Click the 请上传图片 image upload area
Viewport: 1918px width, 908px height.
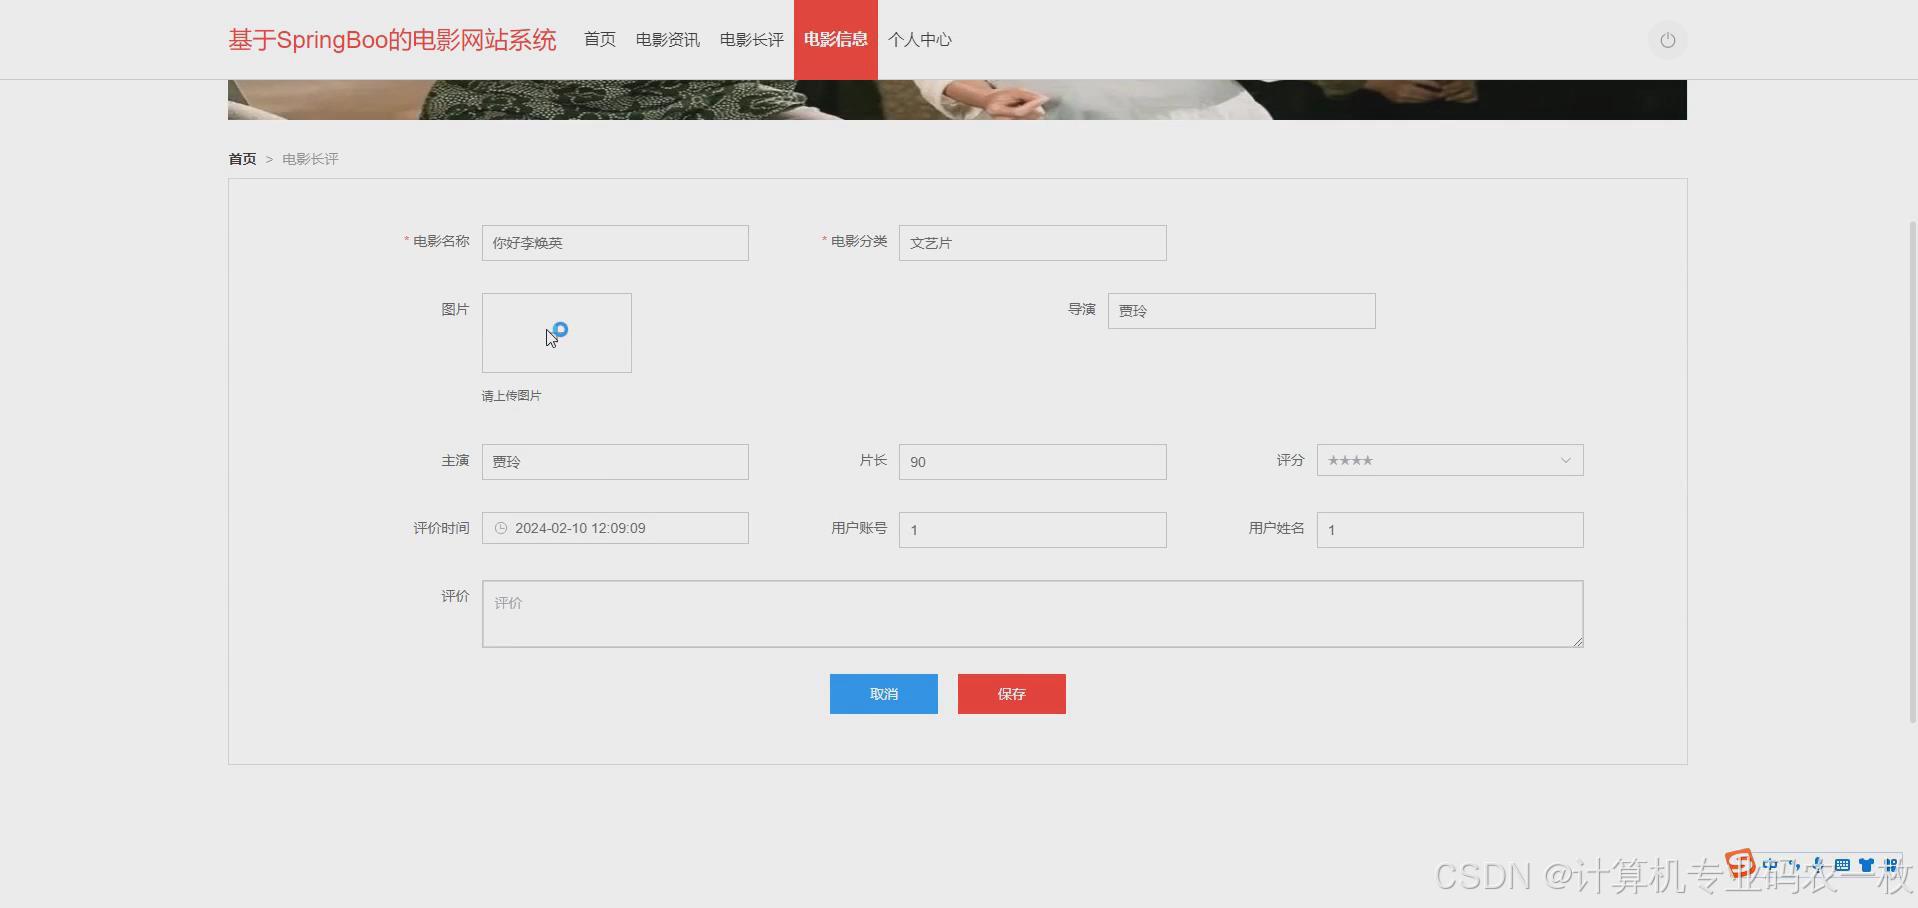point(556,332)
